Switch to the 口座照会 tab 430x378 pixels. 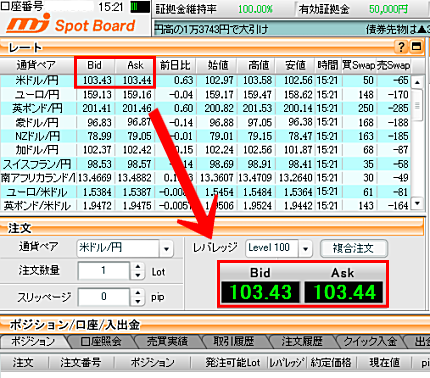coord(101,342)
